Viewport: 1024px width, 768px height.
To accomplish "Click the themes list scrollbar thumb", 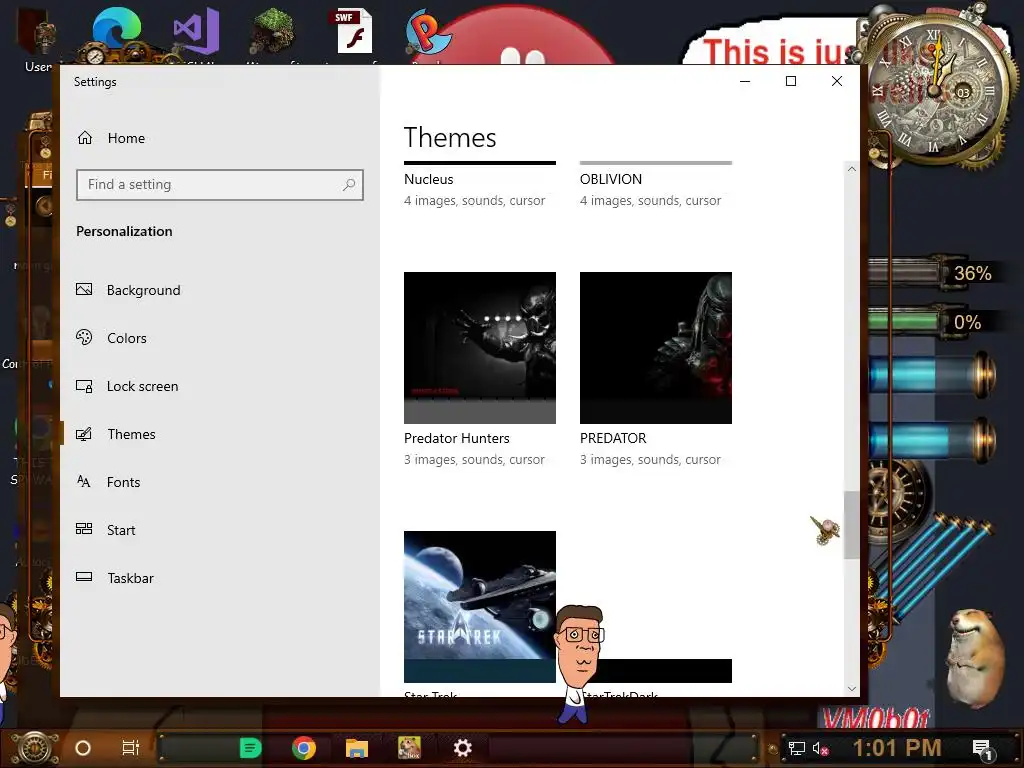I will (x=852, y=525).
